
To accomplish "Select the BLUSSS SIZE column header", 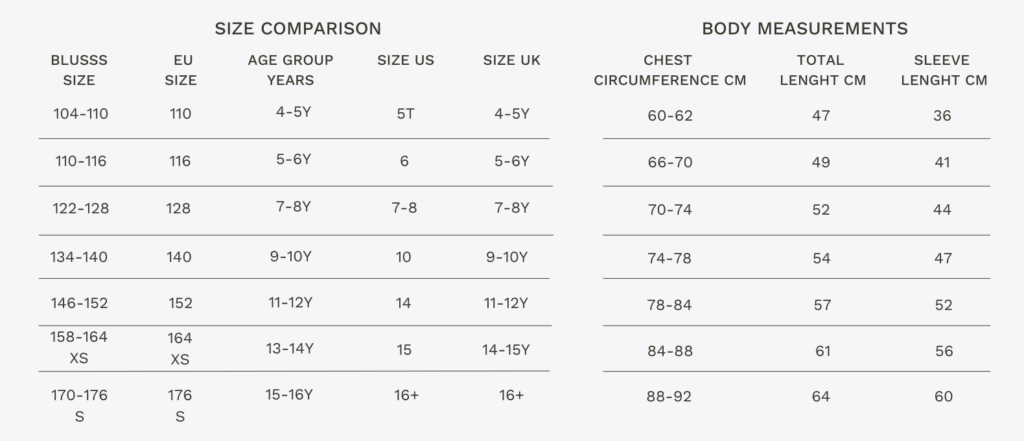I will [x=79, y=70].
